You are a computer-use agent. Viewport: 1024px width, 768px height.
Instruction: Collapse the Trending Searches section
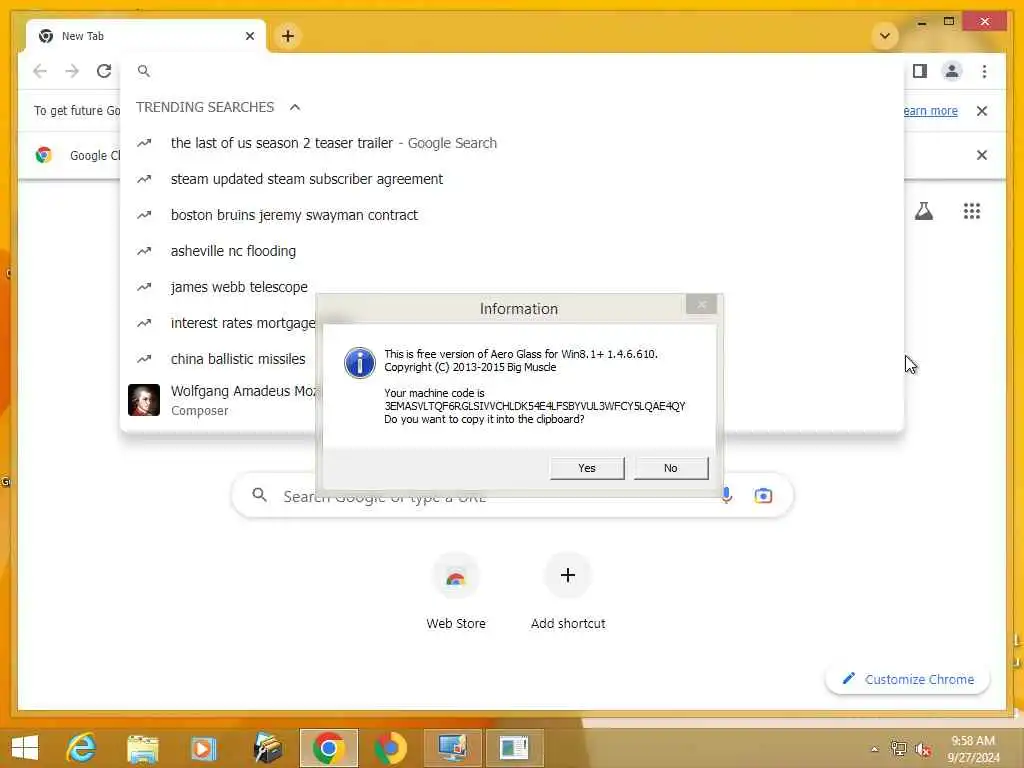[295, 107]
